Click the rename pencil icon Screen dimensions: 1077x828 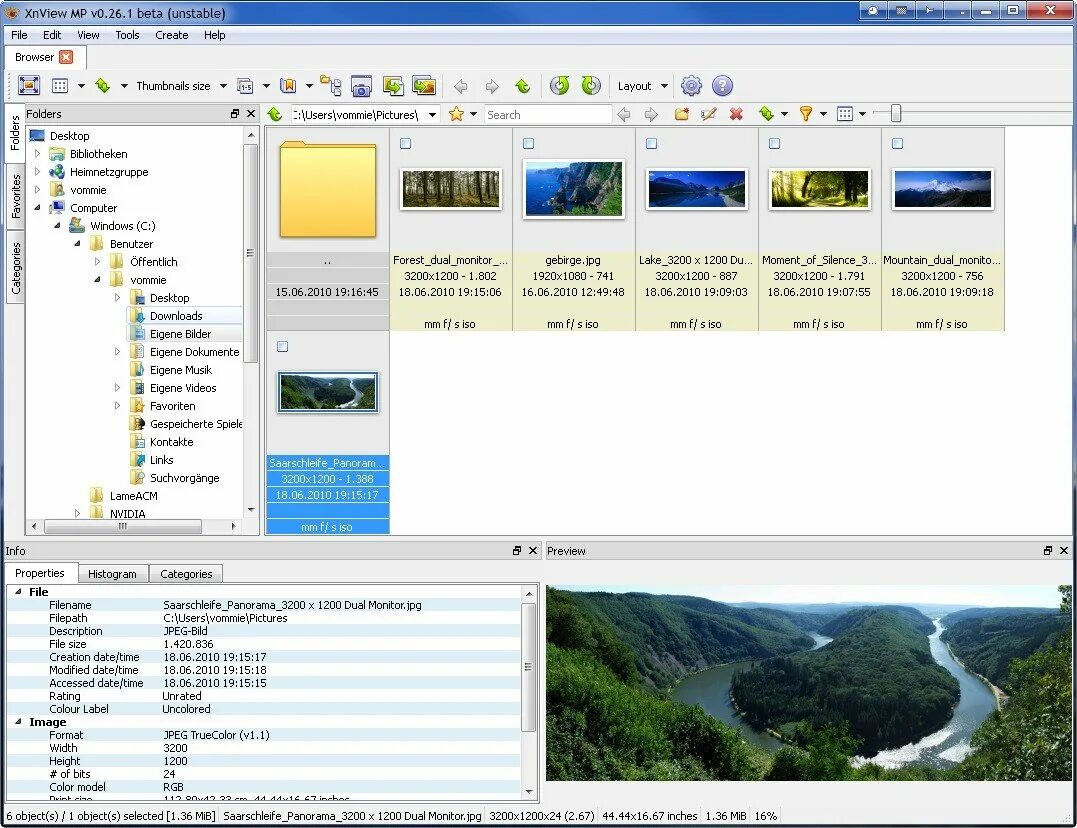[x=709, y=114]
